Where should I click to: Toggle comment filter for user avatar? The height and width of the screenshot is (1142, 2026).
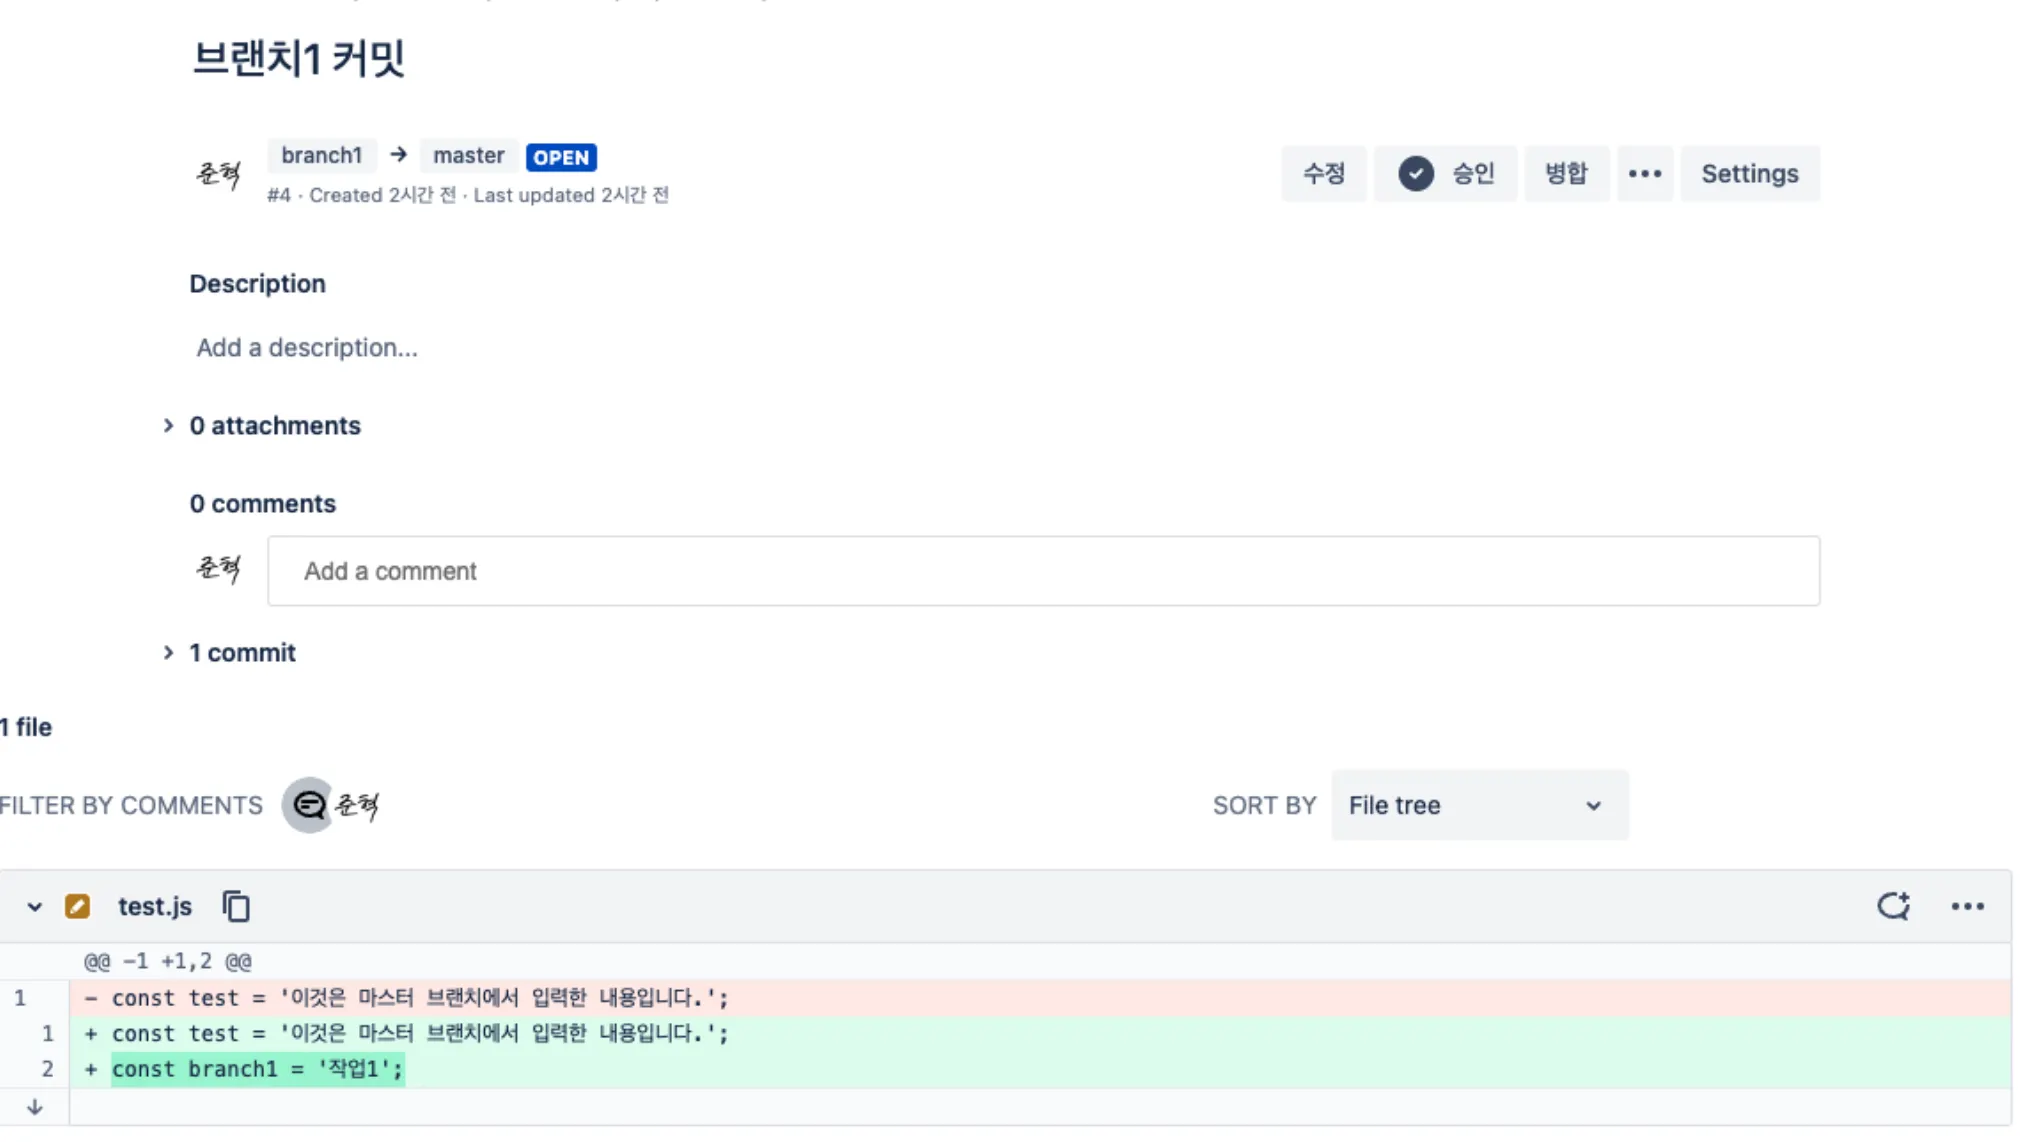click(x=357, y=805)
